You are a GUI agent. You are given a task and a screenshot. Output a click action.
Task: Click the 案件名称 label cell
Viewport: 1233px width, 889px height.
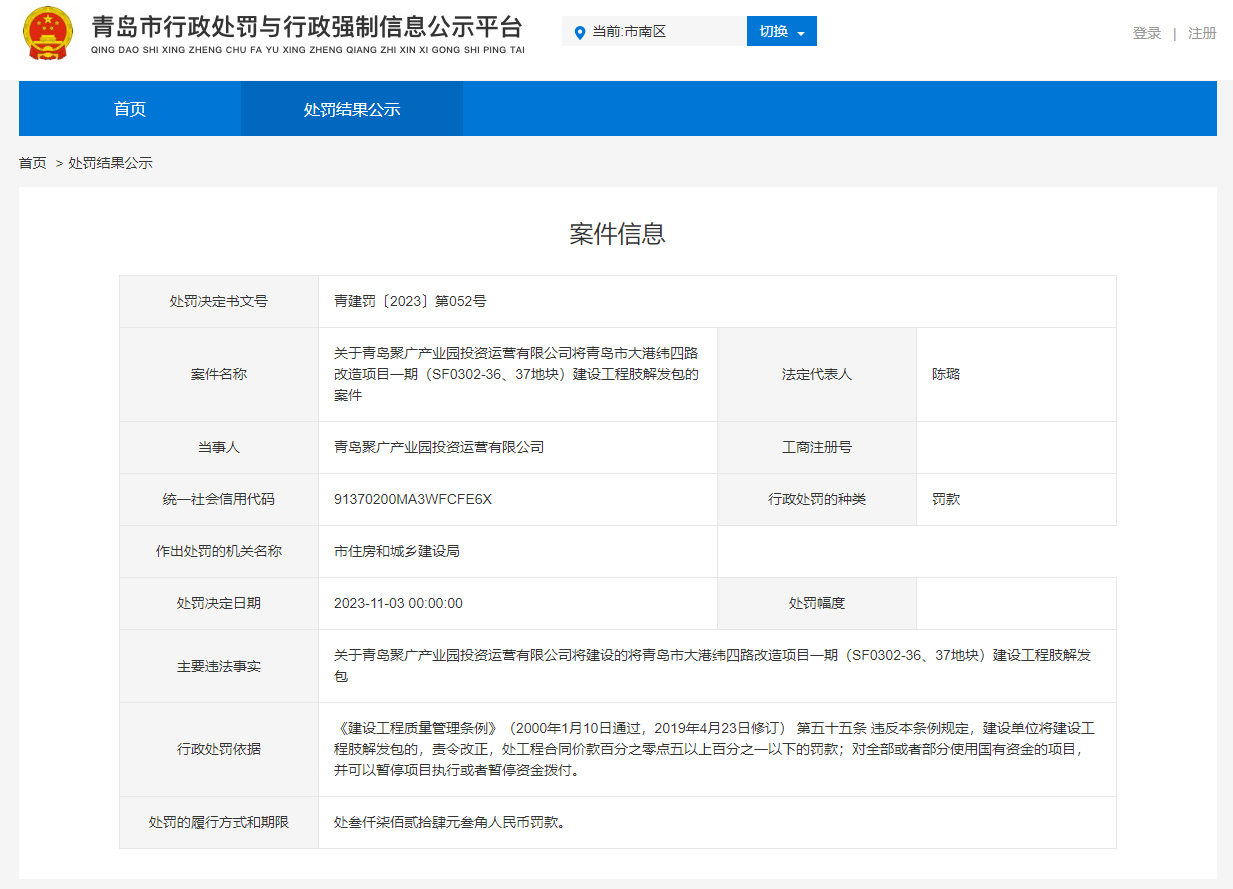point(219,374)
